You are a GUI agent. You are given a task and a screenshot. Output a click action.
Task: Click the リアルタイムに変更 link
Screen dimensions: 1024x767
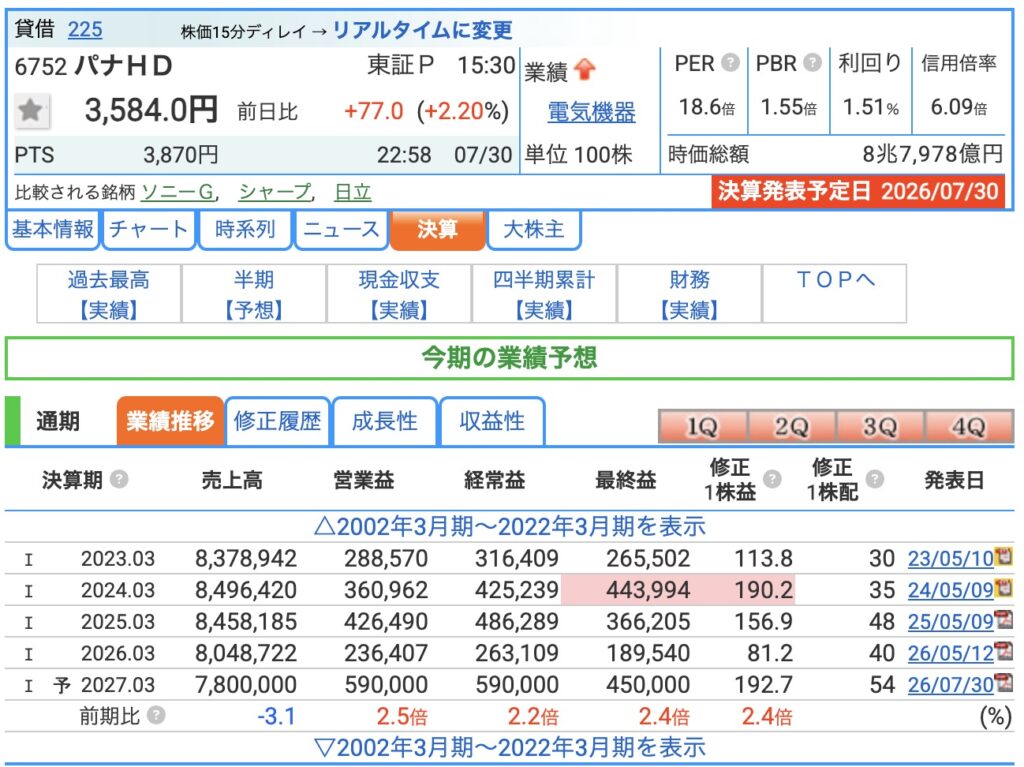(x=423, y=30)
